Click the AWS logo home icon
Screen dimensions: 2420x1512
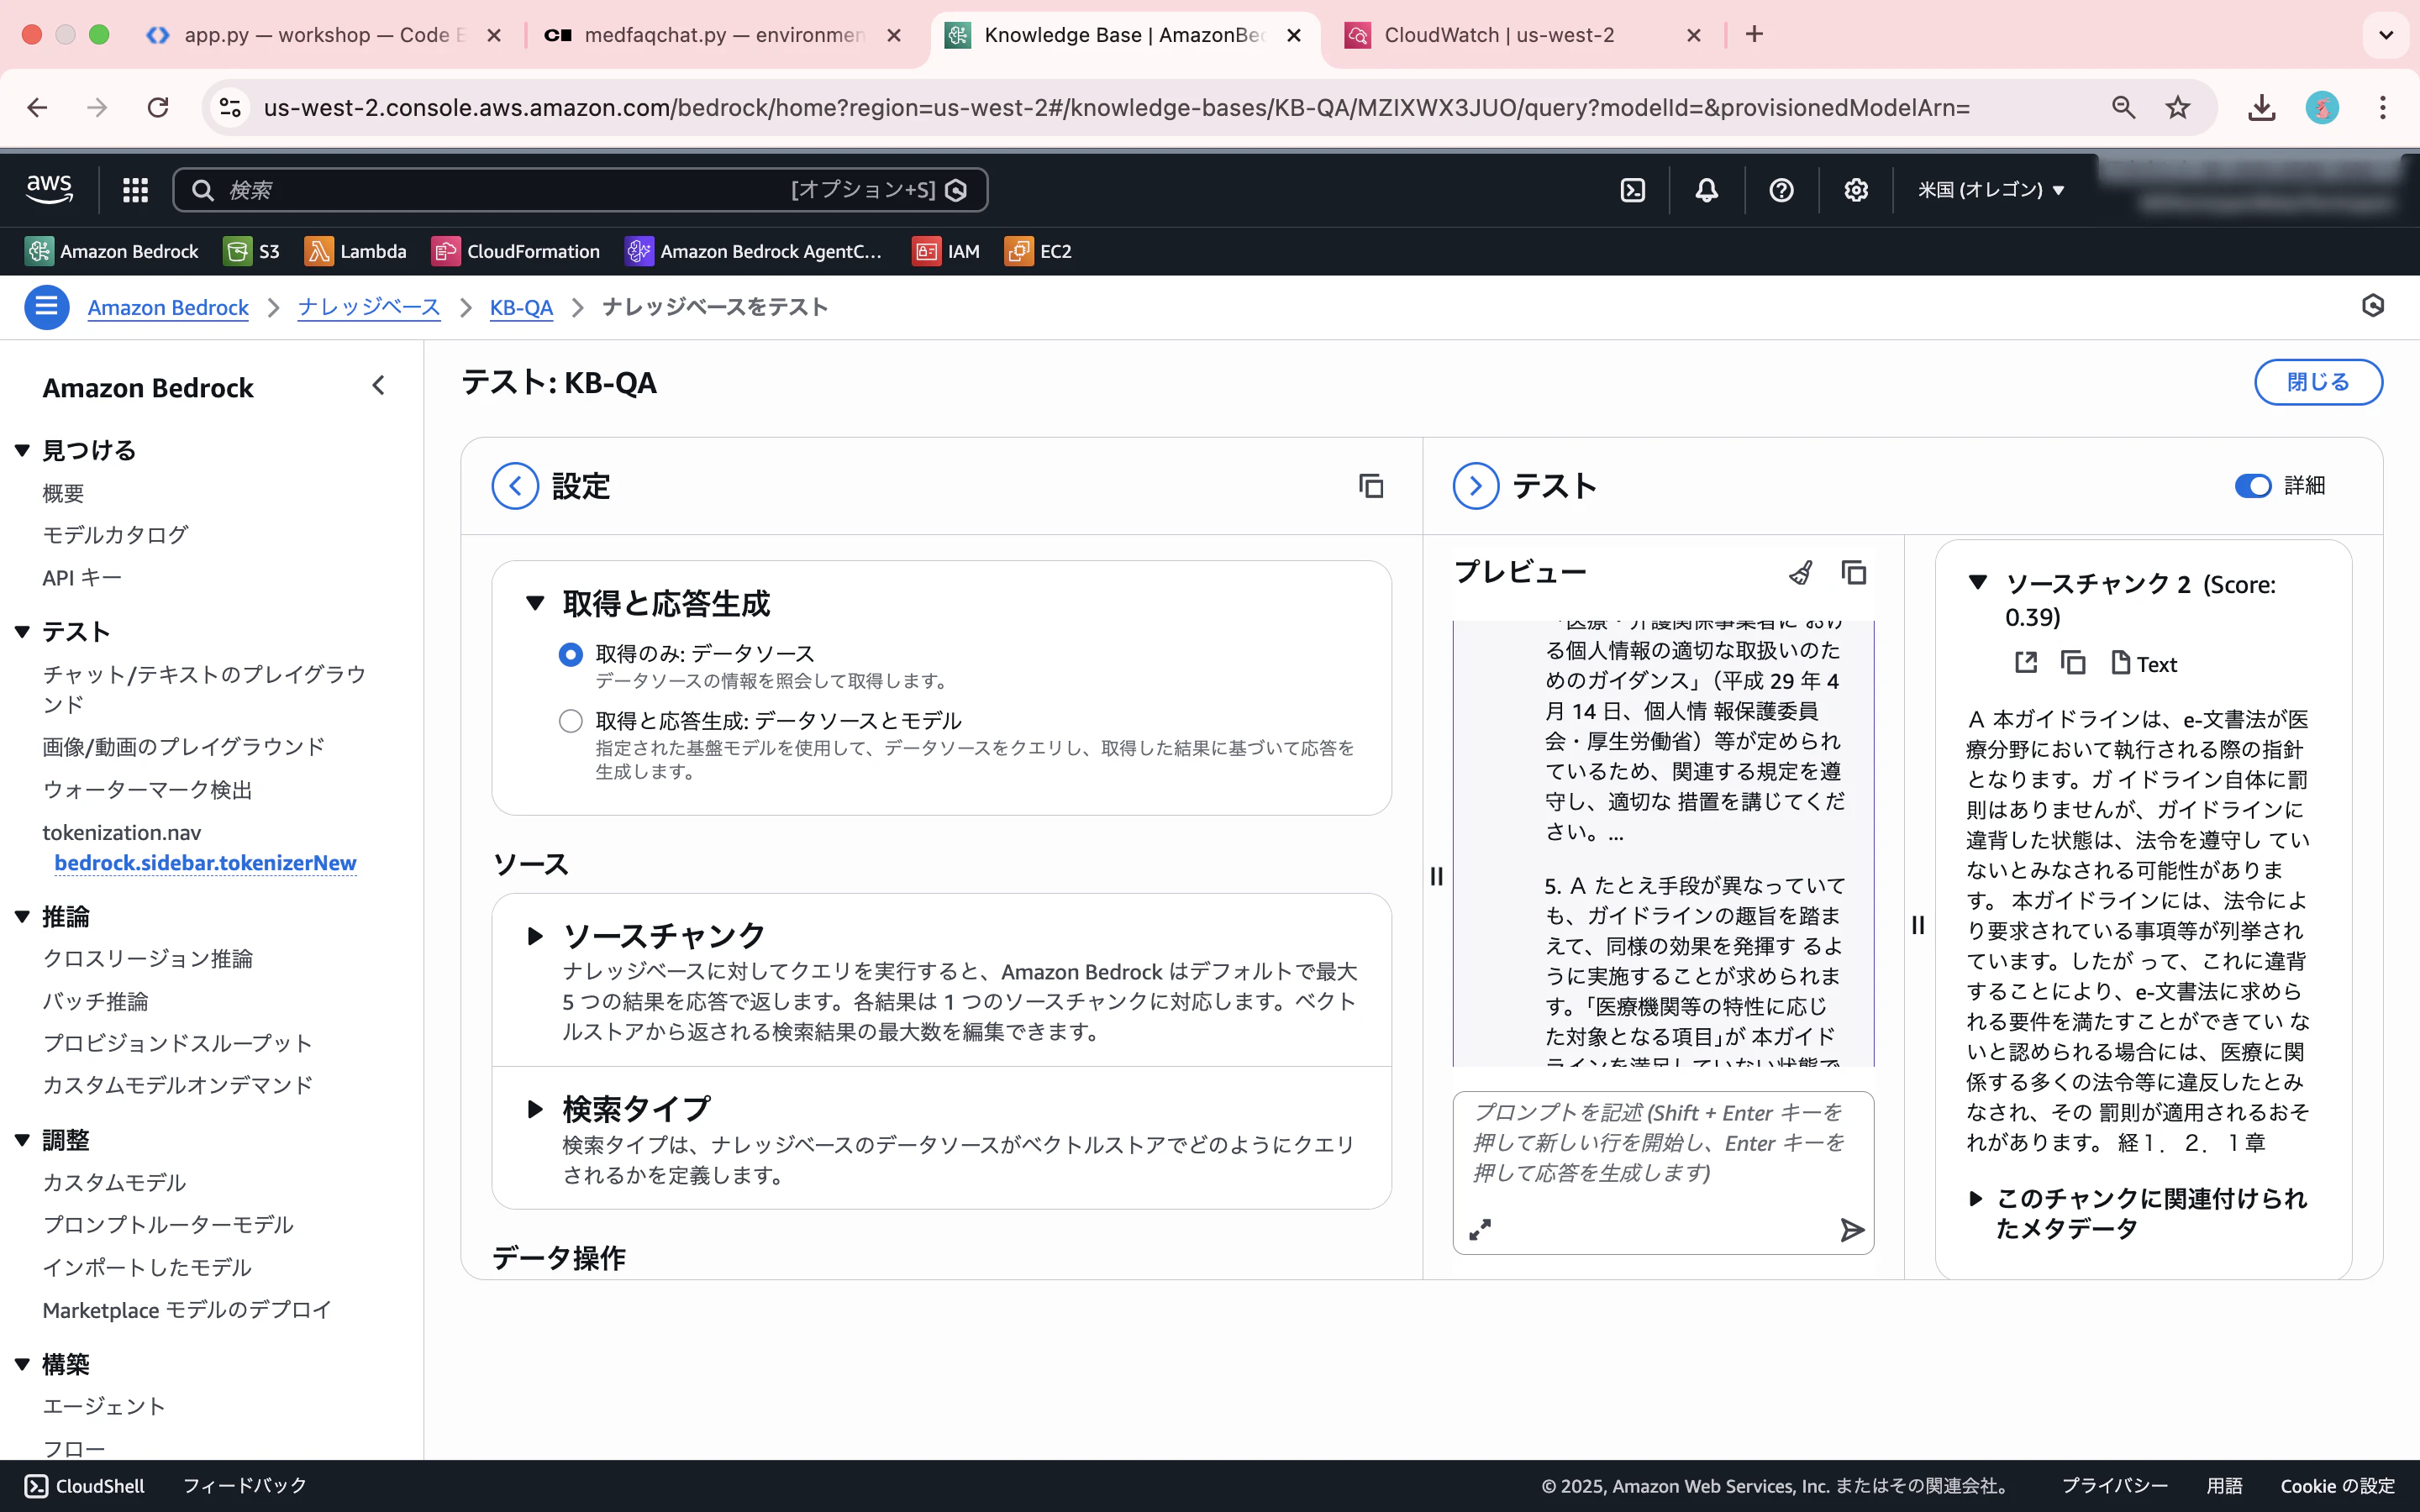49,189
